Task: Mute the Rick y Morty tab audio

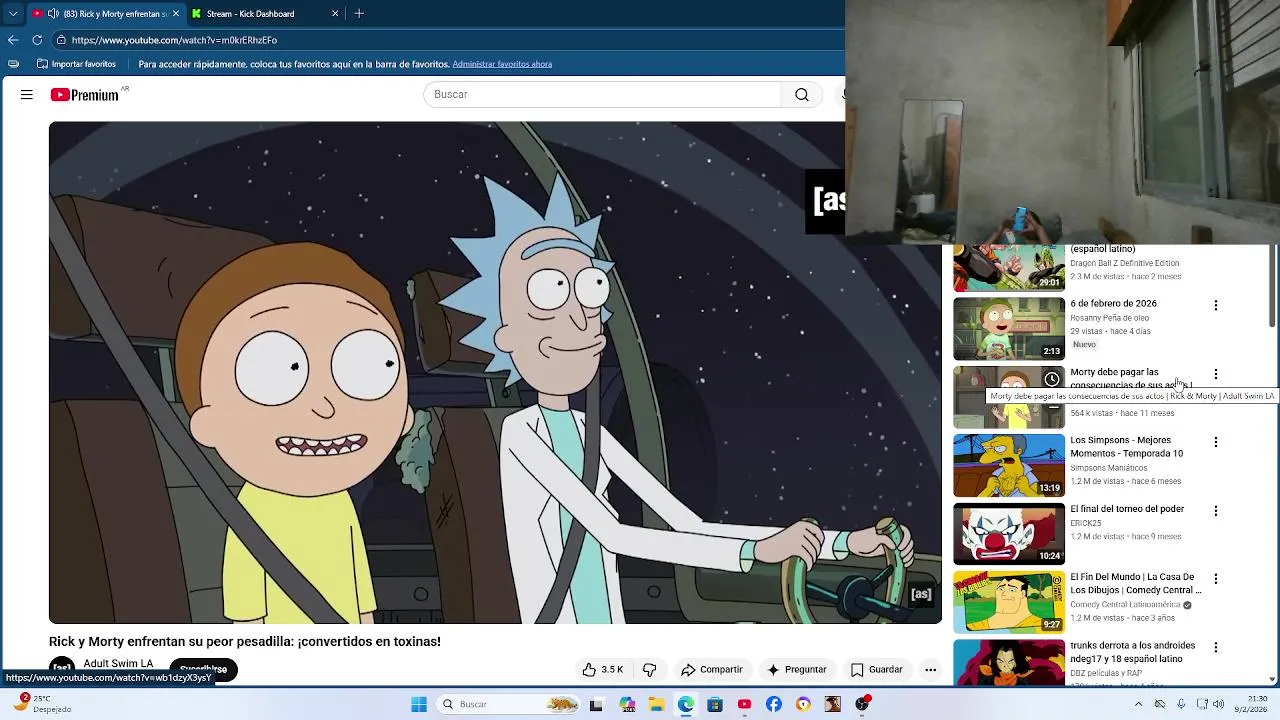Action: pyautogui.click(x=53, y=14)
